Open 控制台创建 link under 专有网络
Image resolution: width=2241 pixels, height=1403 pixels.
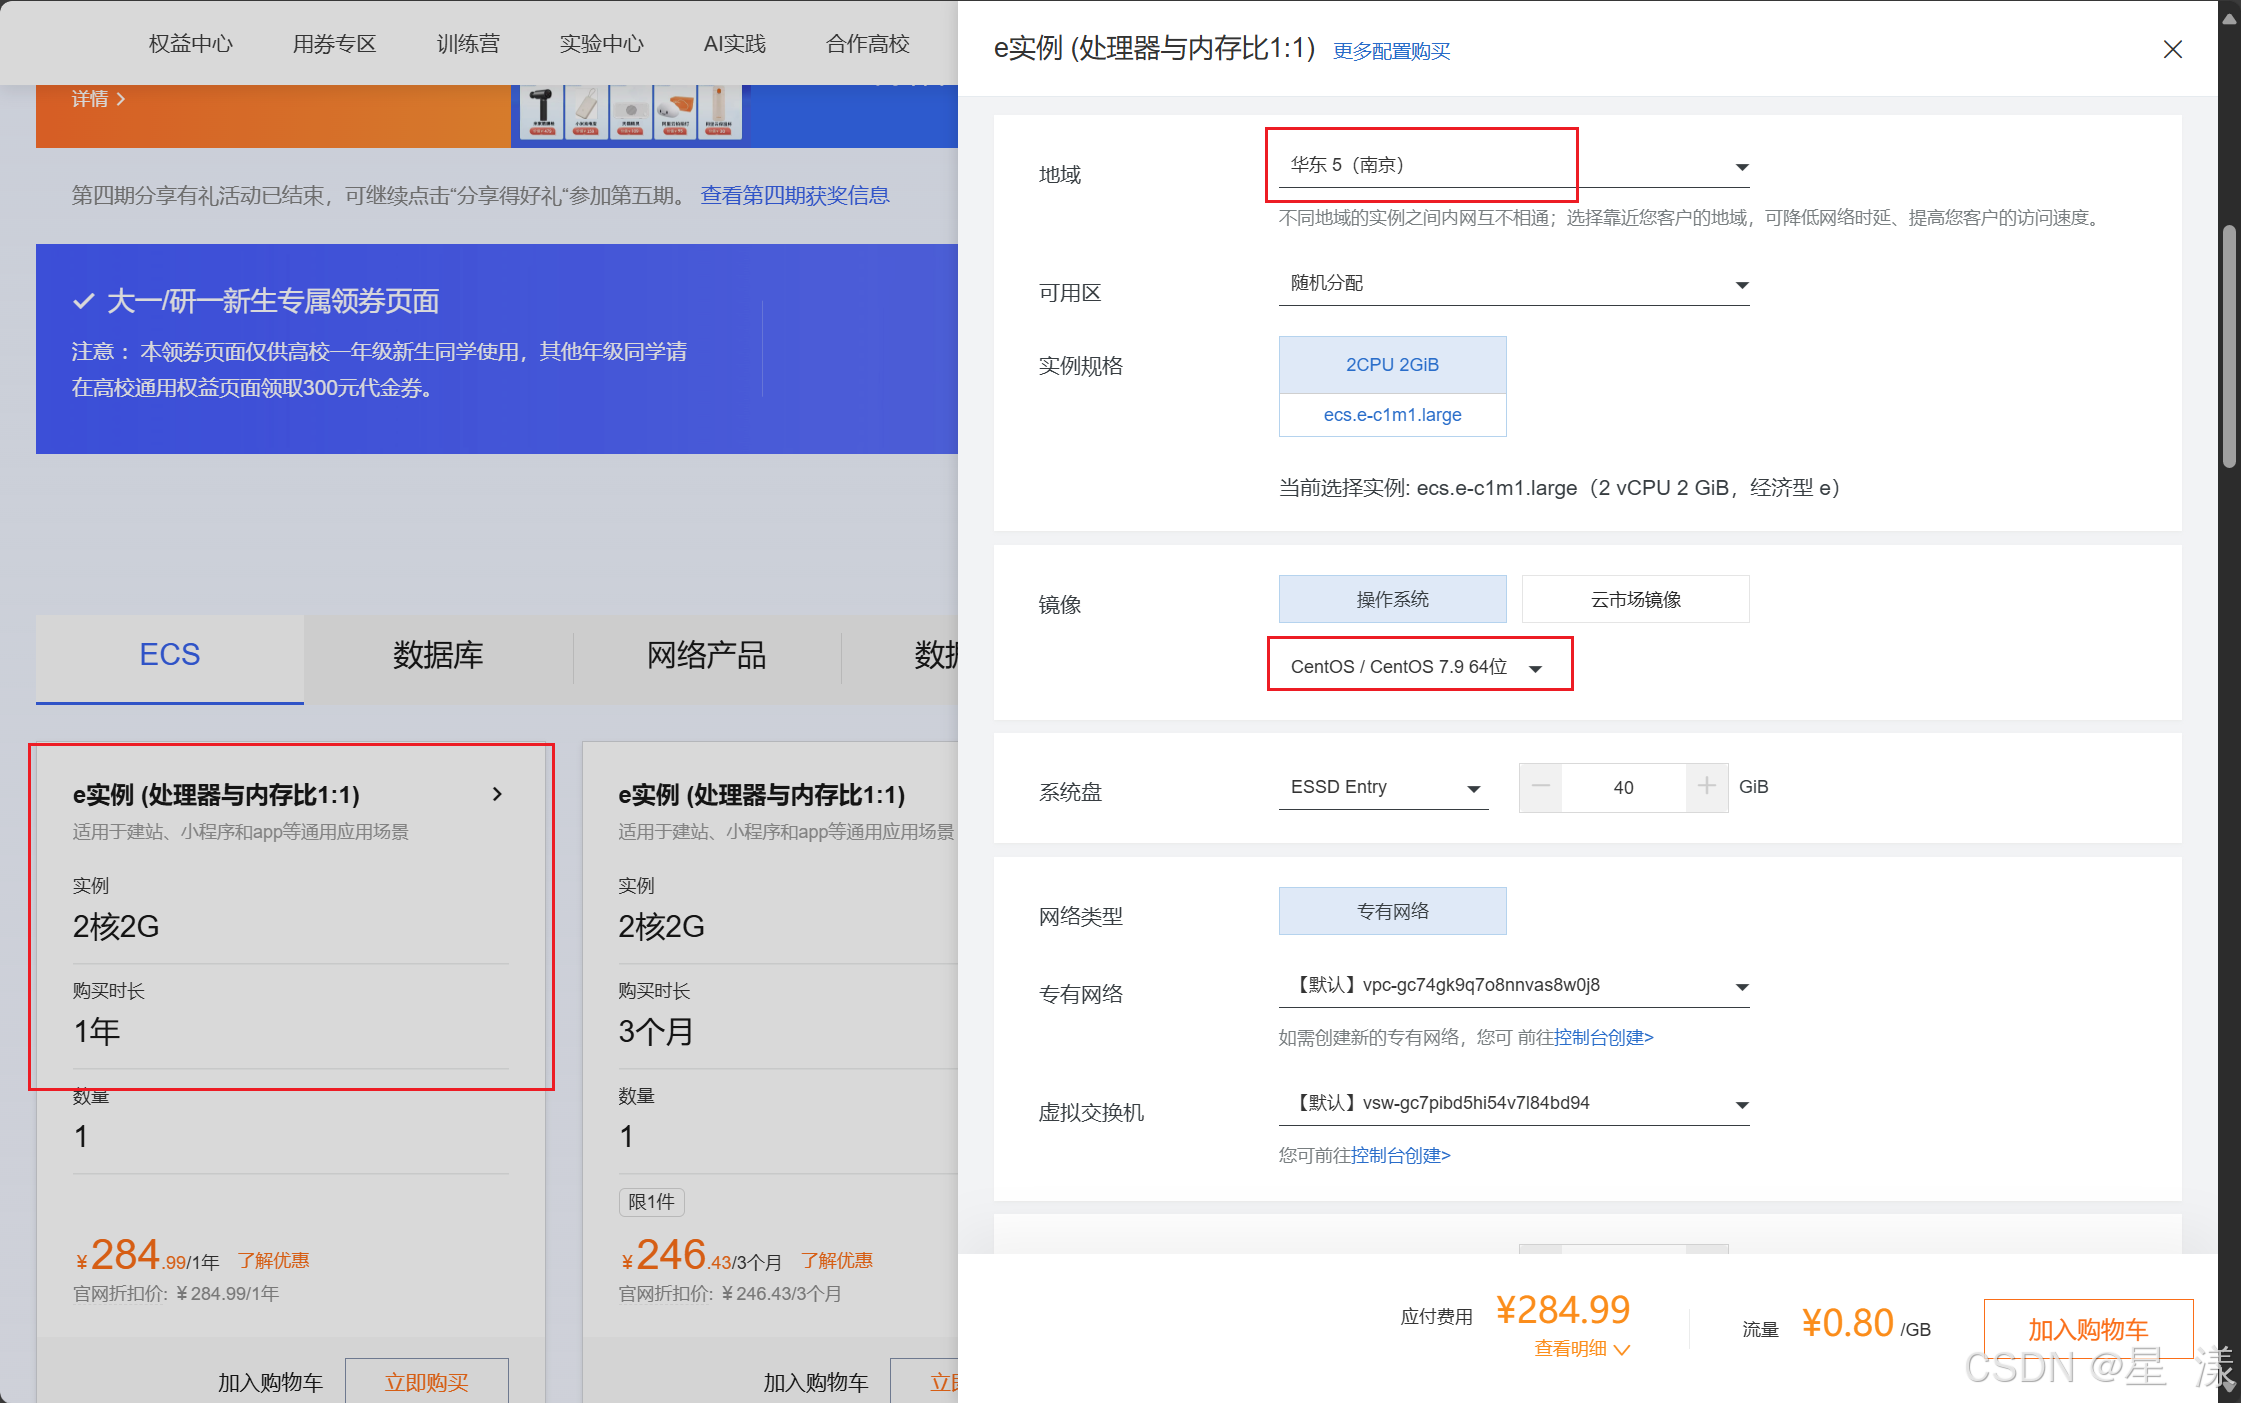click(1603, 1038)
